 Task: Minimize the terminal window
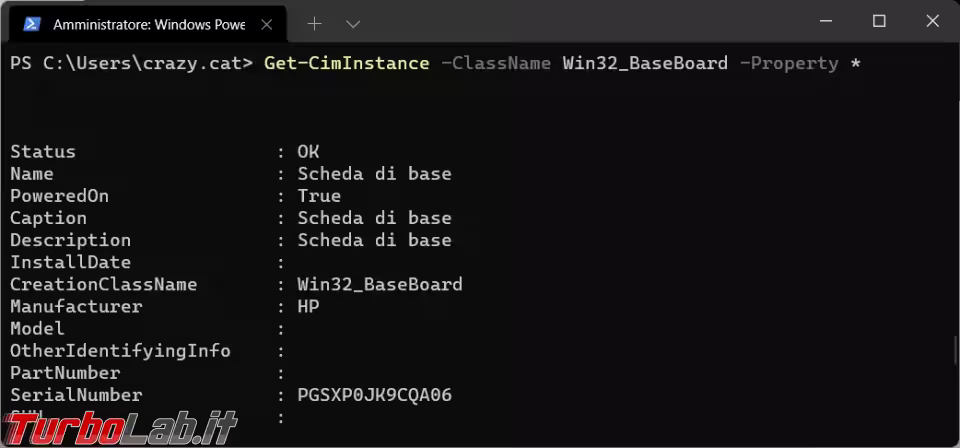click(827, 21)
